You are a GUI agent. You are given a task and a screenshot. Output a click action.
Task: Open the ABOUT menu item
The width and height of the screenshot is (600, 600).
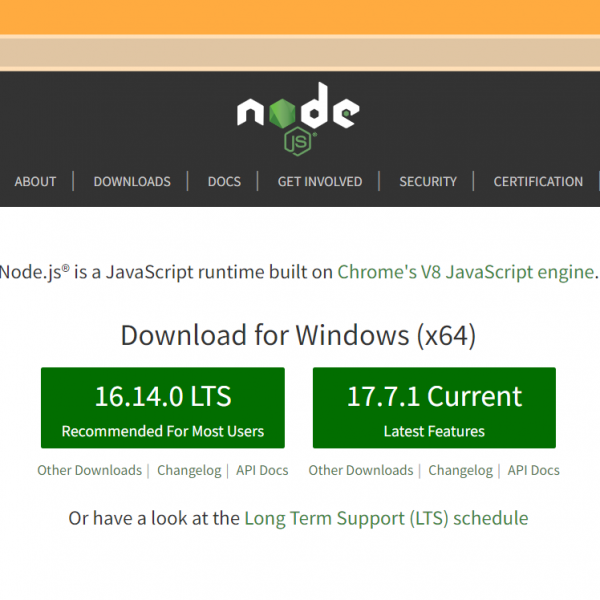pos(35,181)
